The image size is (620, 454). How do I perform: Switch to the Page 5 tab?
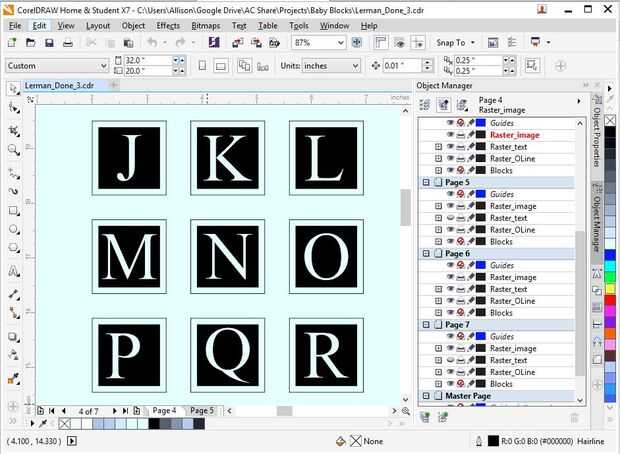[202, 410]
